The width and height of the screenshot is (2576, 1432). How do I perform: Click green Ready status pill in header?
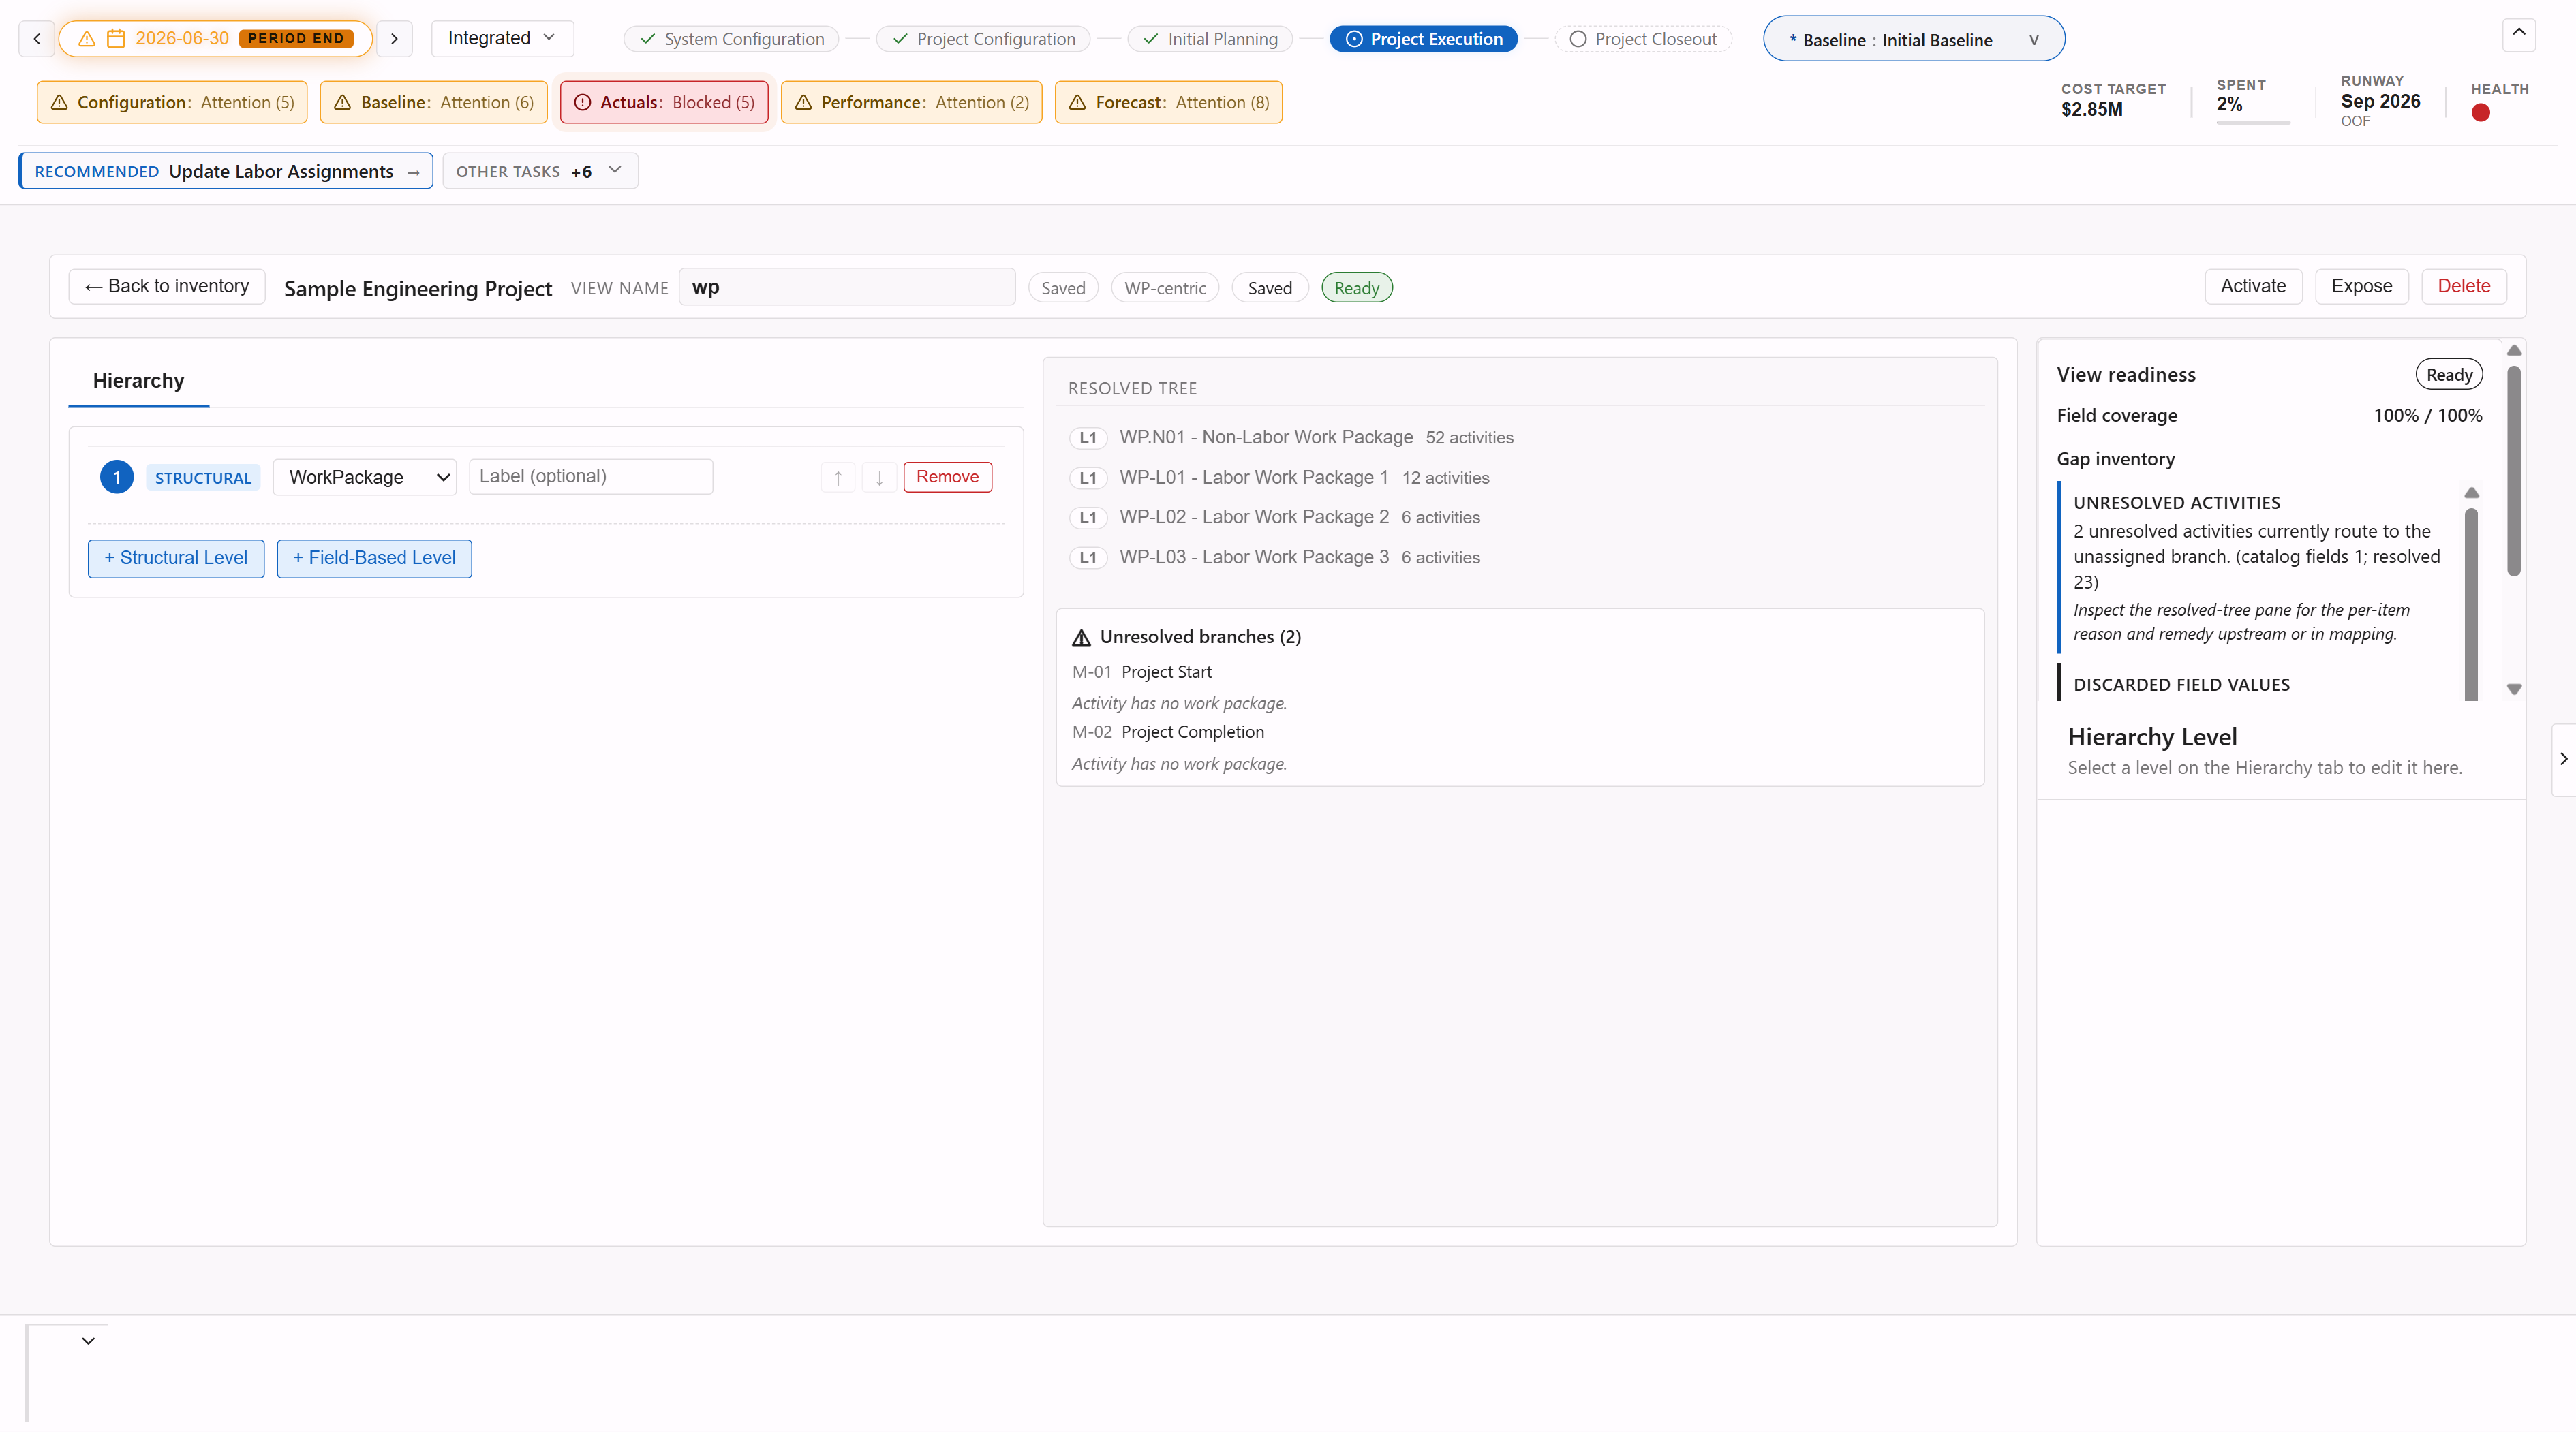coord(1357,288)
